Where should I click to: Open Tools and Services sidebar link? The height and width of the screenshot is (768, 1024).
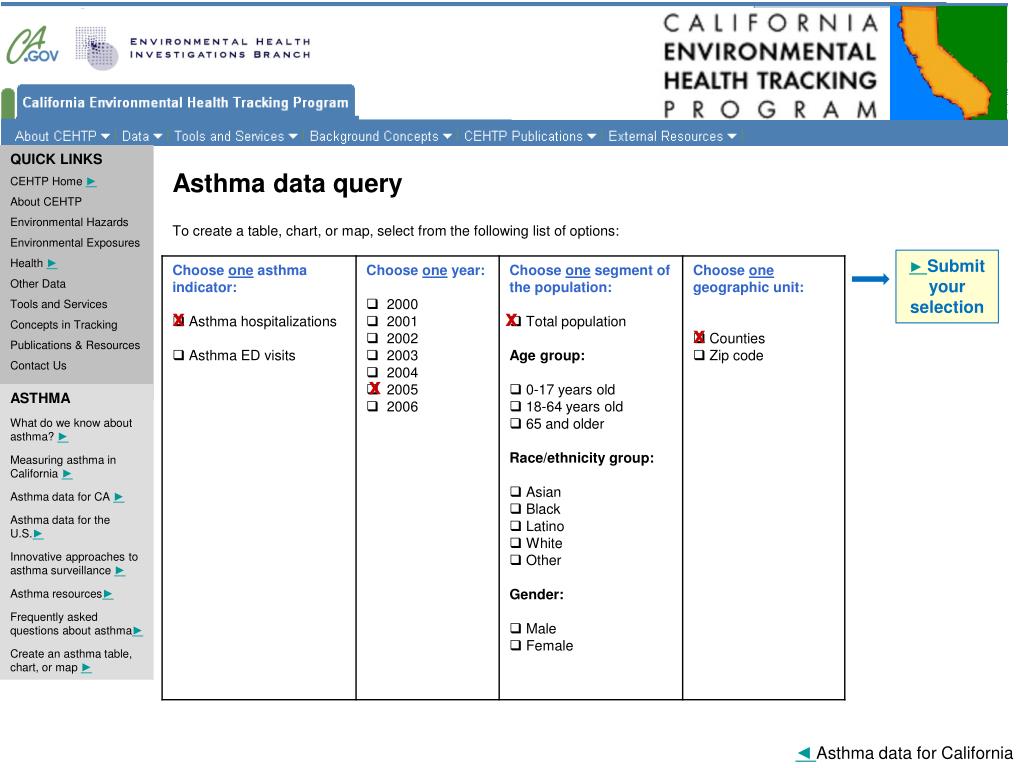[x=59, y=304]
